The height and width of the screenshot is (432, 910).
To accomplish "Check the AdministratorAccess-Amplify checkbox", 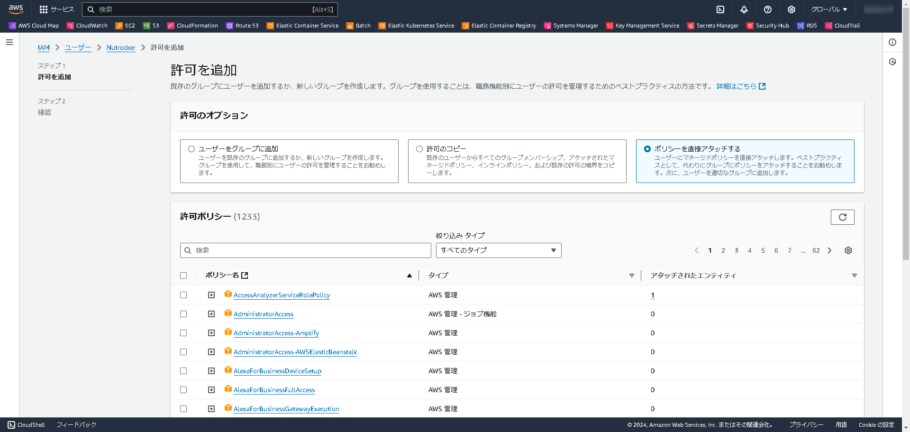I will click(x=183, y=333).
